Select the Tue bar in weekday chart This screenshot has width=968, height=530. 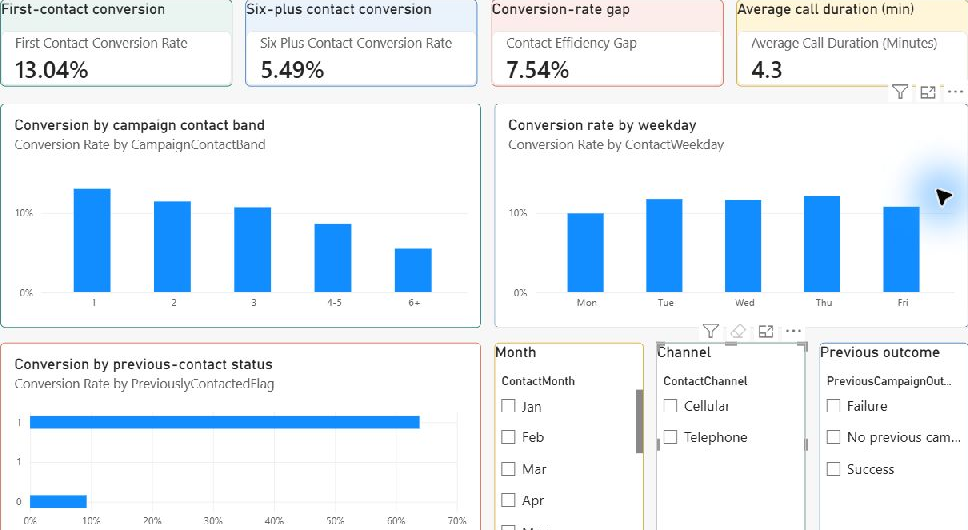tap(664, 246)
